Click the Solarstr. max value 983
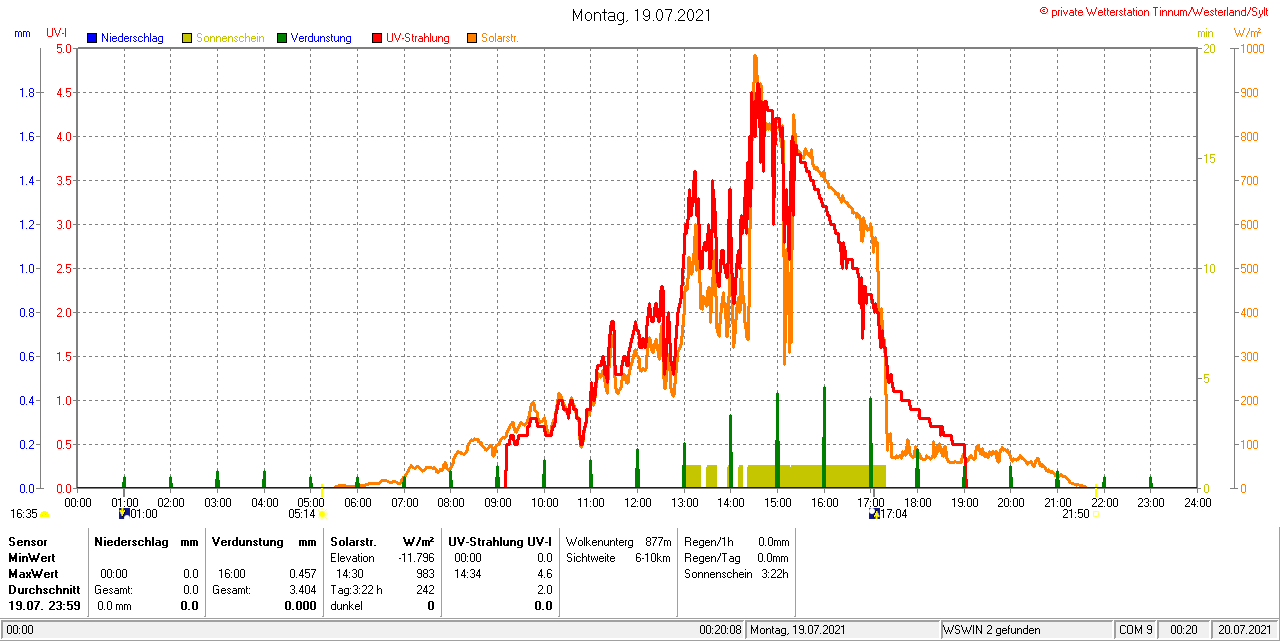This screenshot has height=641, width=1280. (x=425, y=574)
